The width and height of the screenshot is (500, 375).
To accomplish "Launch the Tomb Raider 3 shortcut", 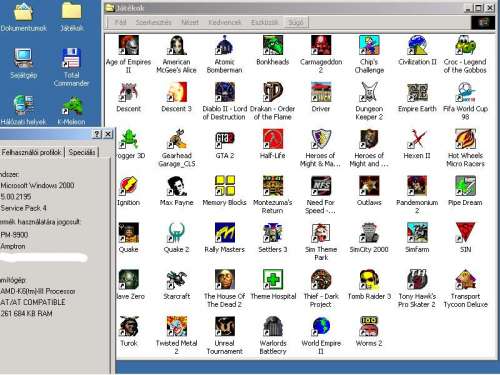I will 369,279.
